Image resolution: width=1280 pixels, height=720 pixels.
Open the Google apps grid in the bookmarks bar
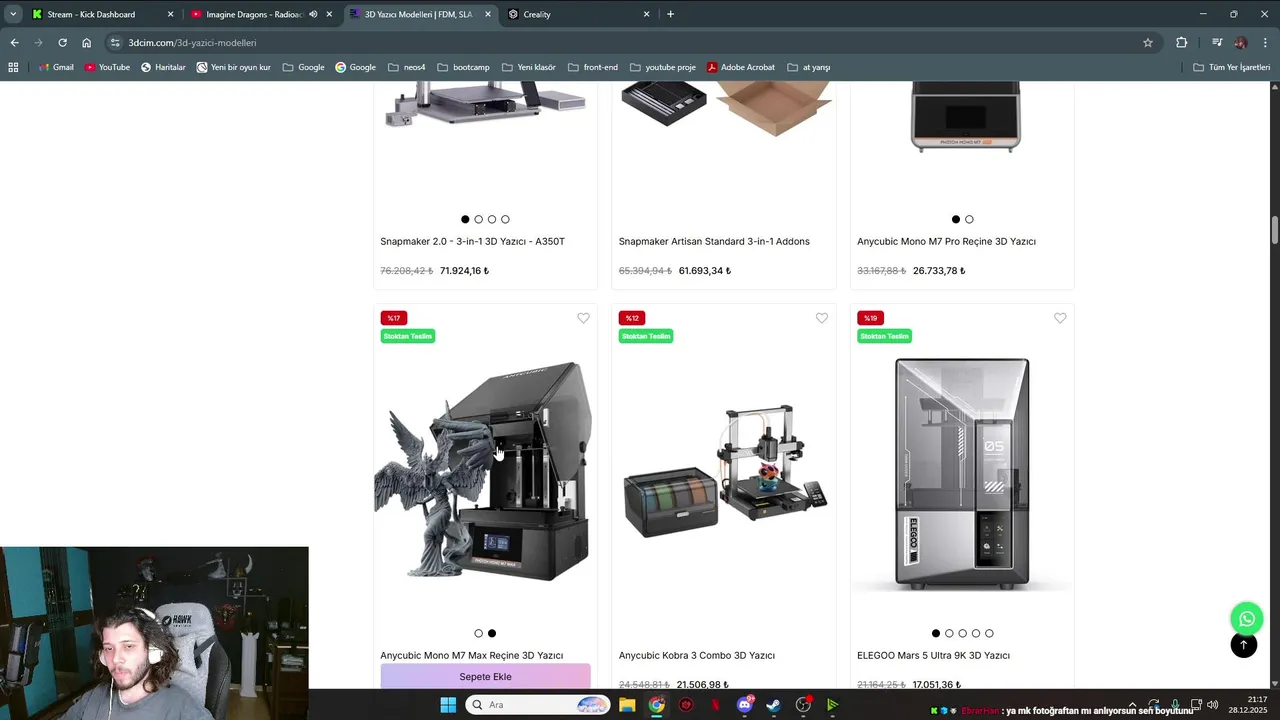point(13,67)
